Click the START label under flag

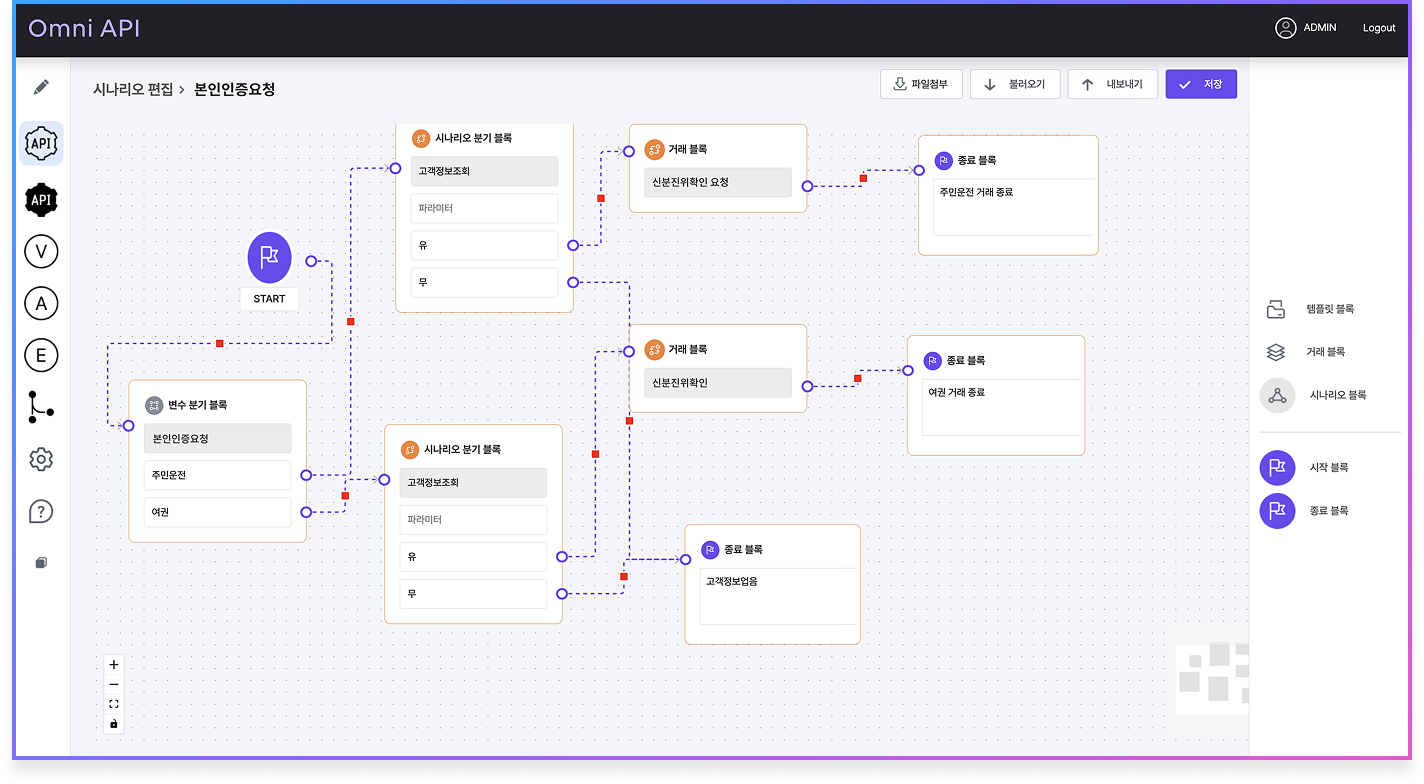tap(269, 299)
